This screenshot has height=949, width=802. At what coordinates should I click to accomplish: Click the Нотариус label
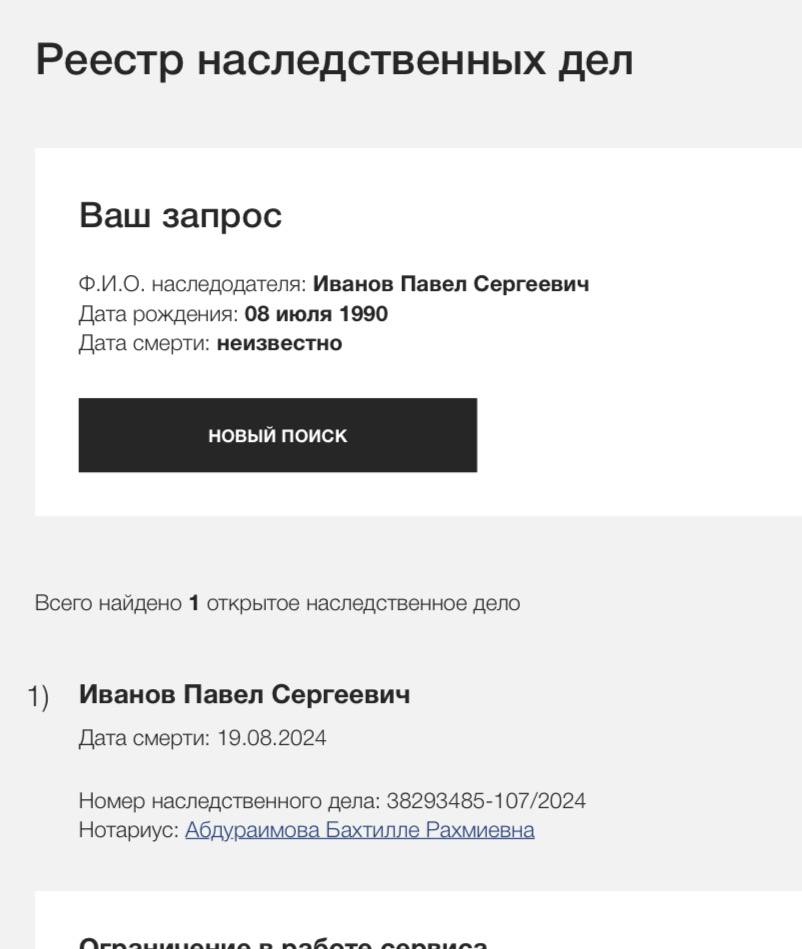[x=128, y=830]
